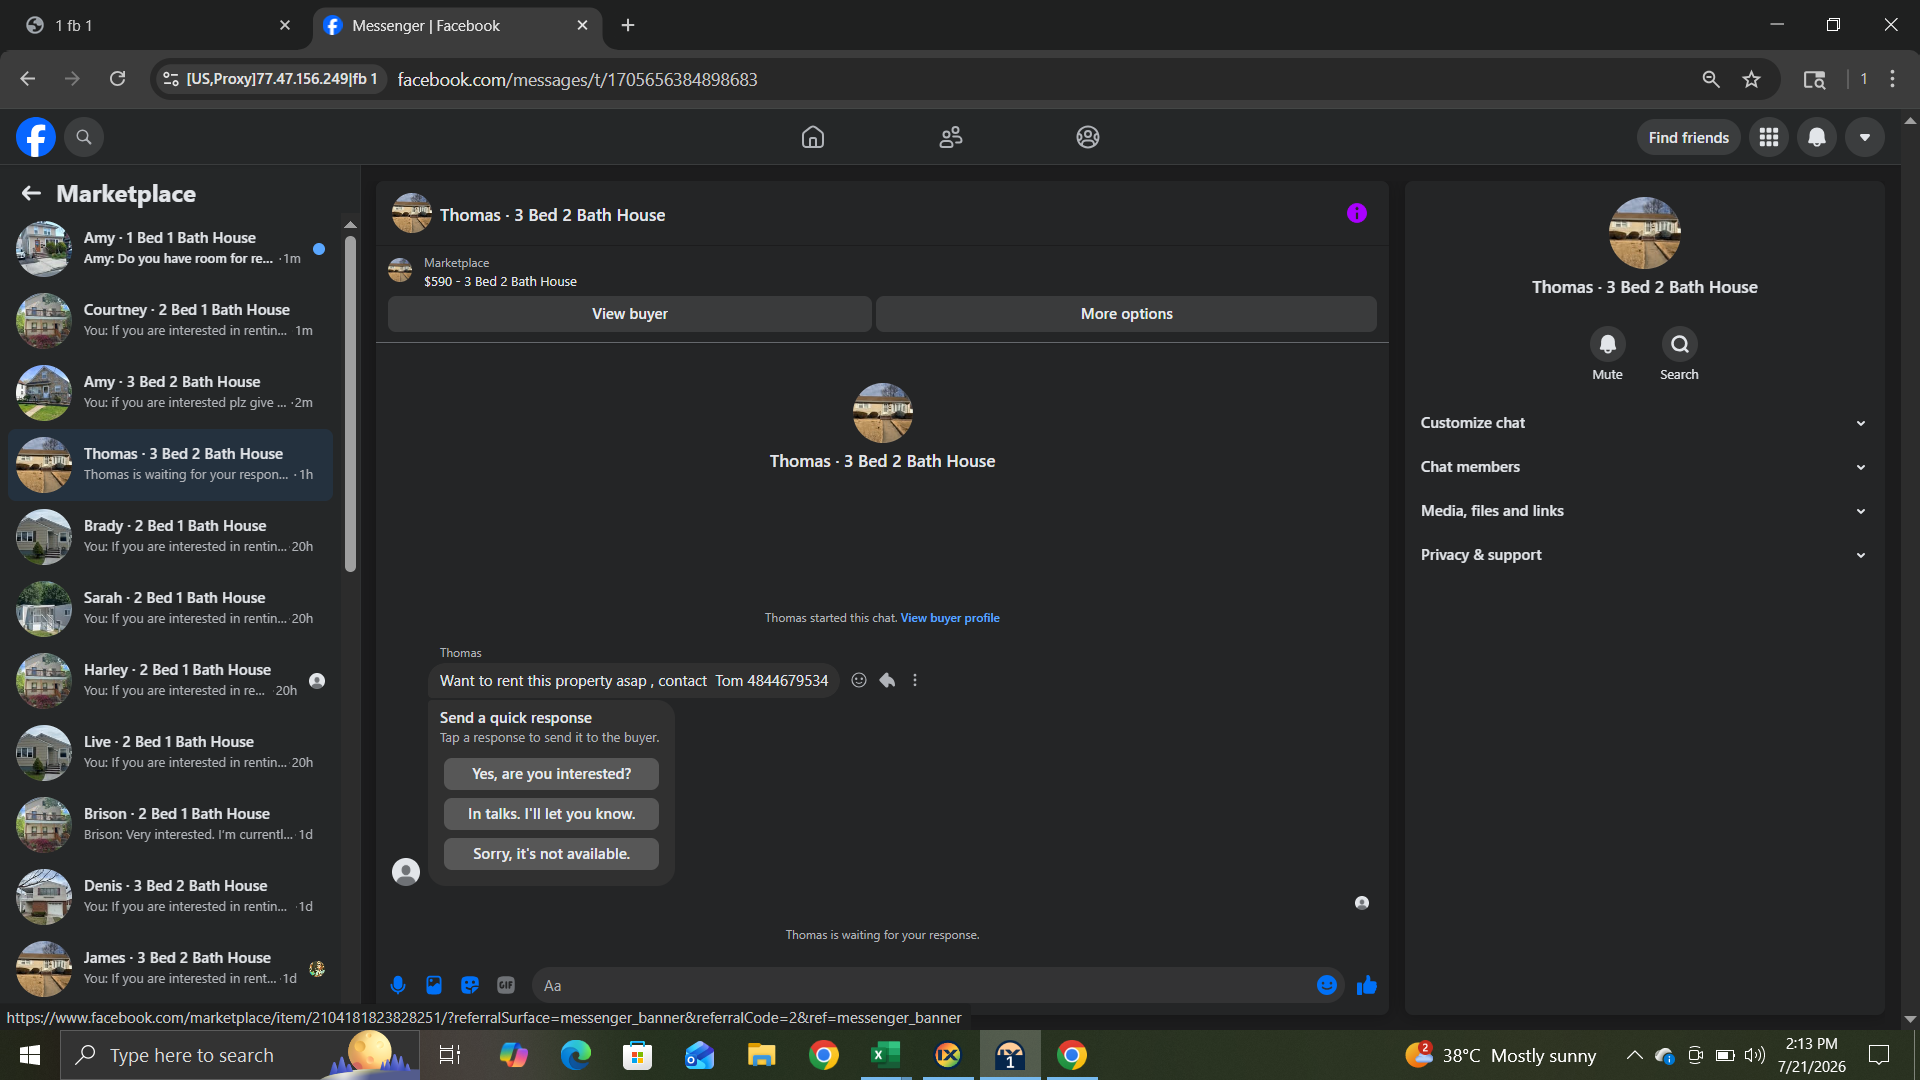Click the reply arrow on Thomas's message

coord(887,680)
